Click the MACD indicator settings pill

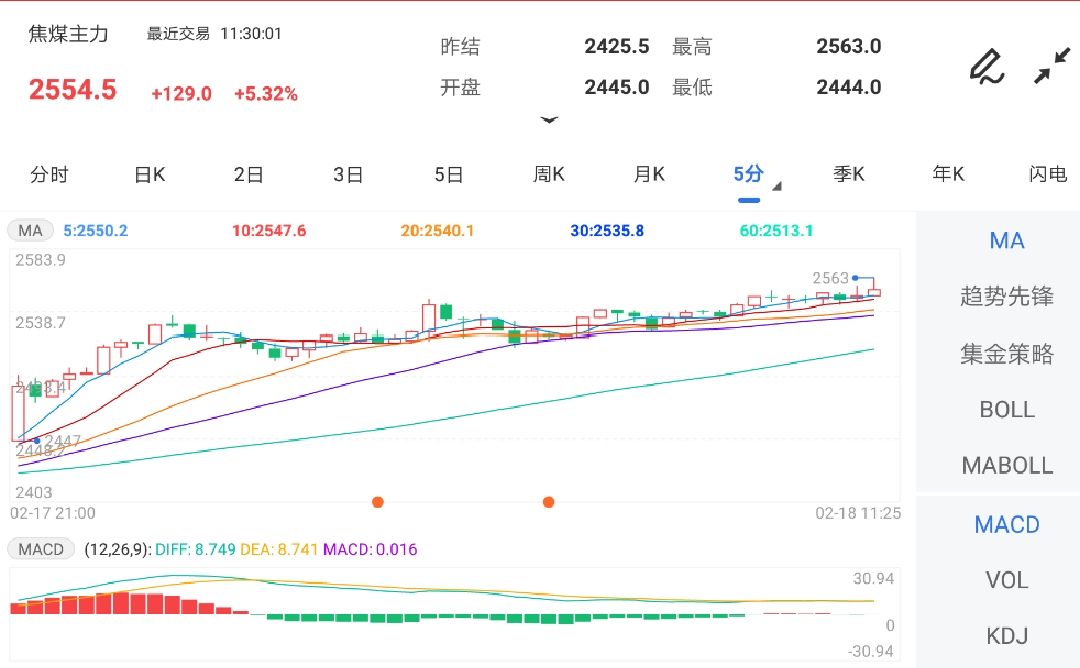41,550
